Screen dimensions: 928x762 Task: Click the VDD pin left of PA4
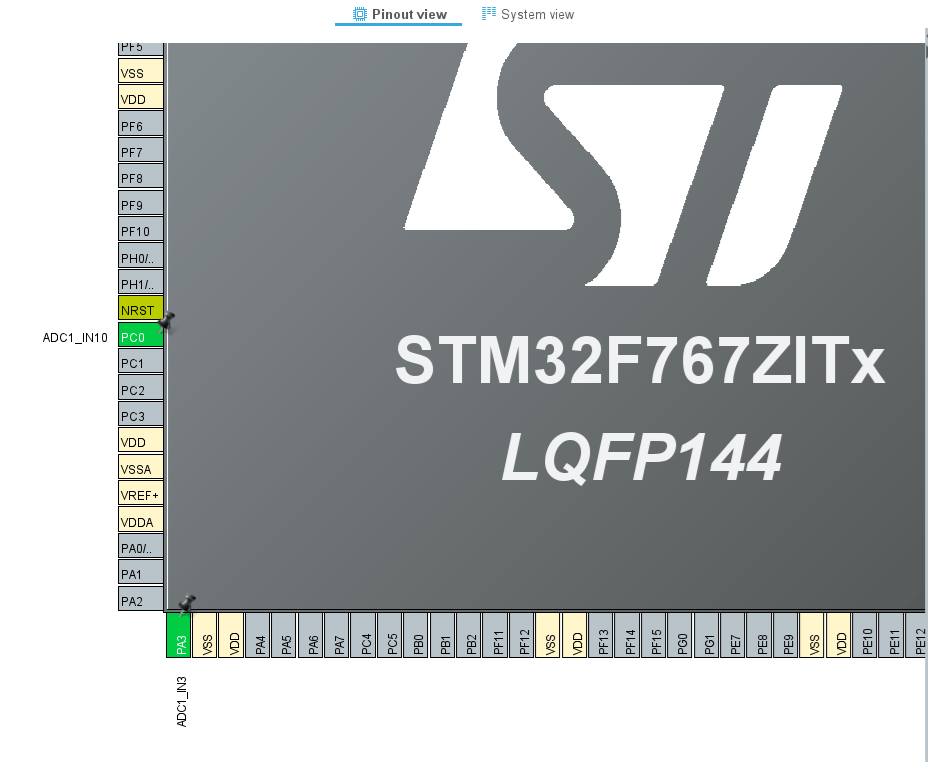tap(231, 635)
